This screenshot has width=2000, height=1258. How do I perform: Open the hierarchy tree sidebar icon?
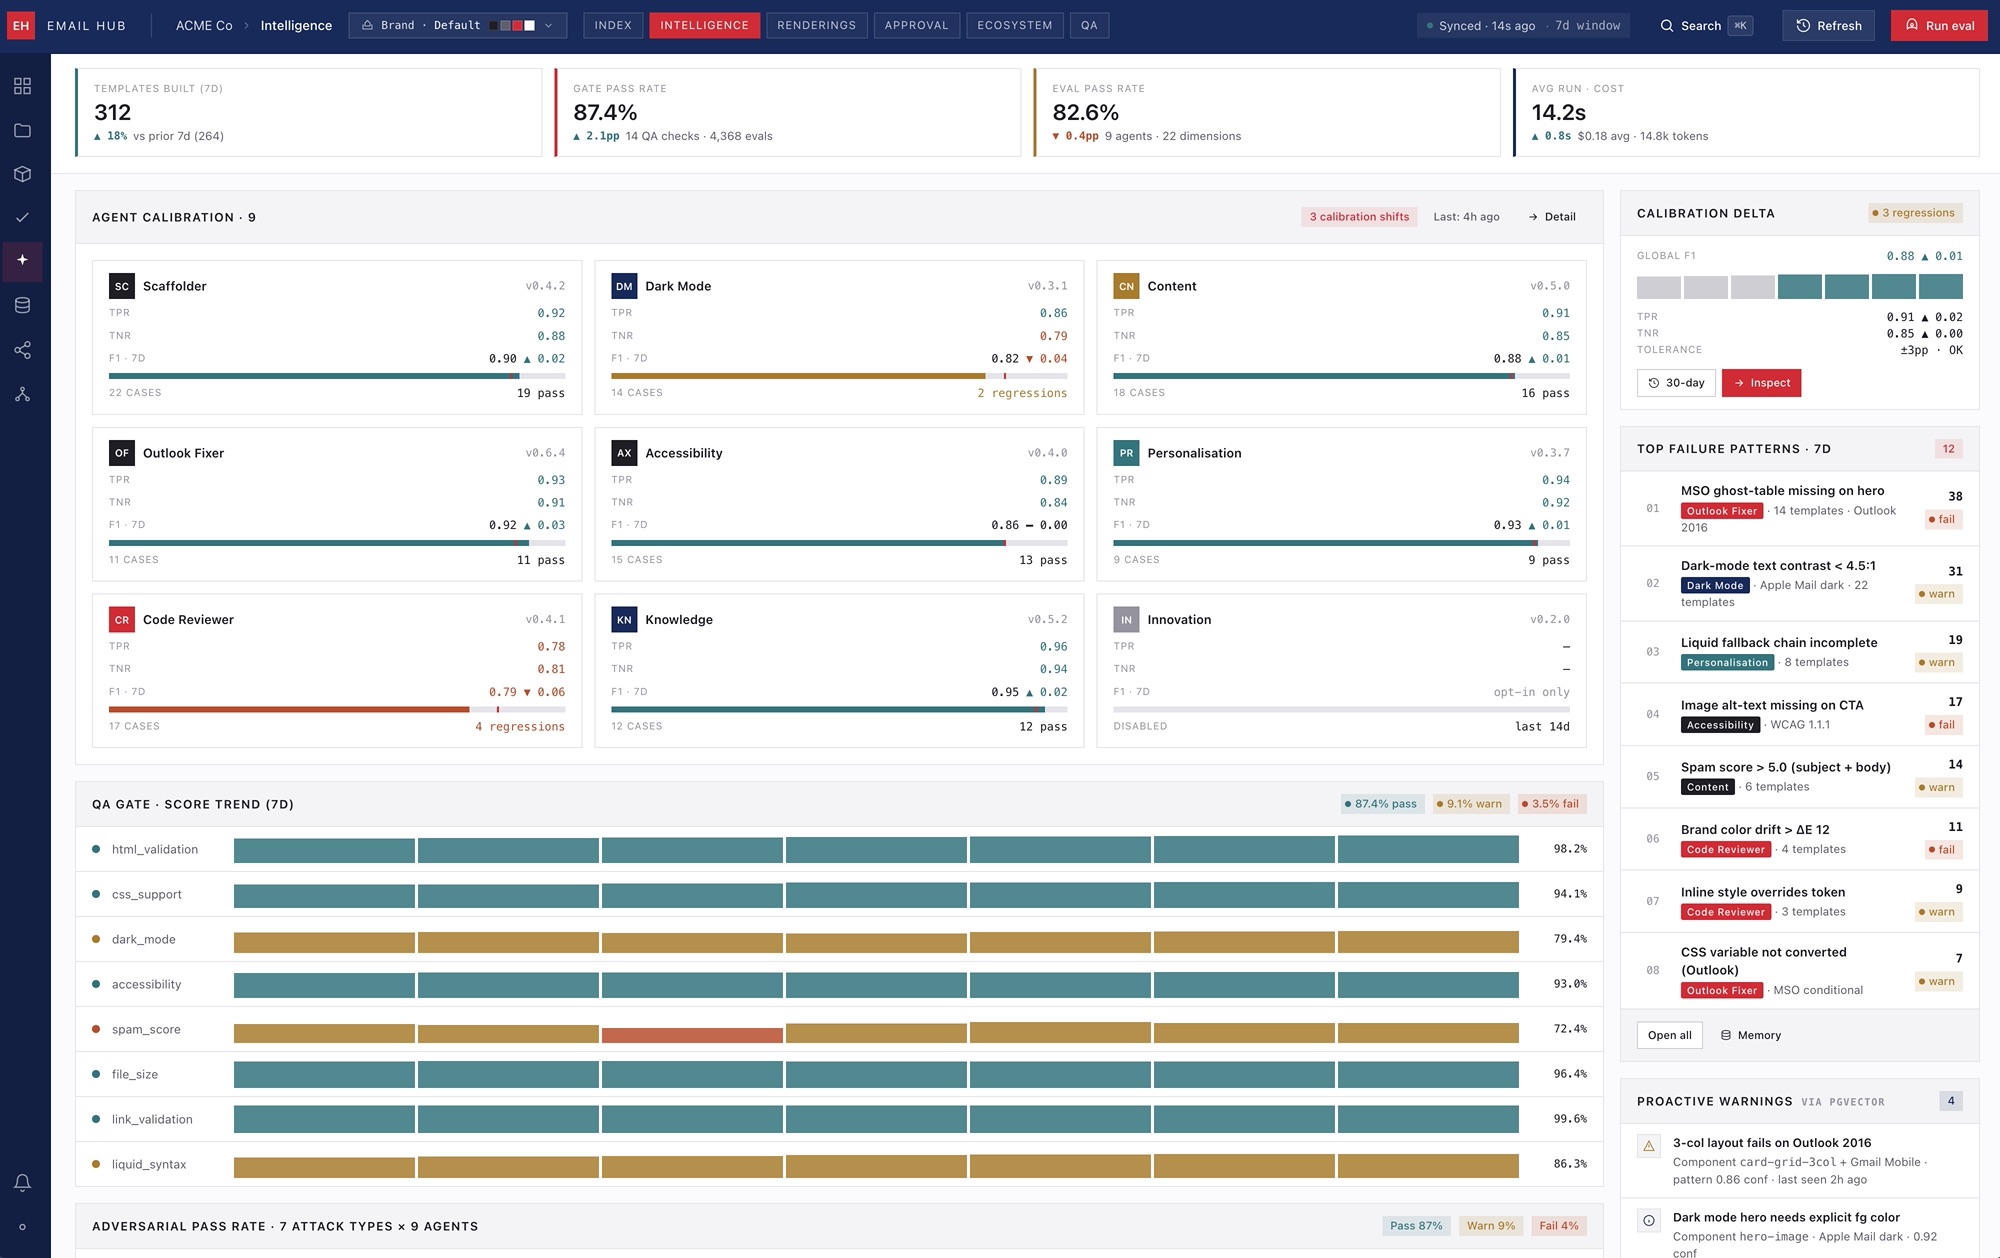[x=22, y=394]
